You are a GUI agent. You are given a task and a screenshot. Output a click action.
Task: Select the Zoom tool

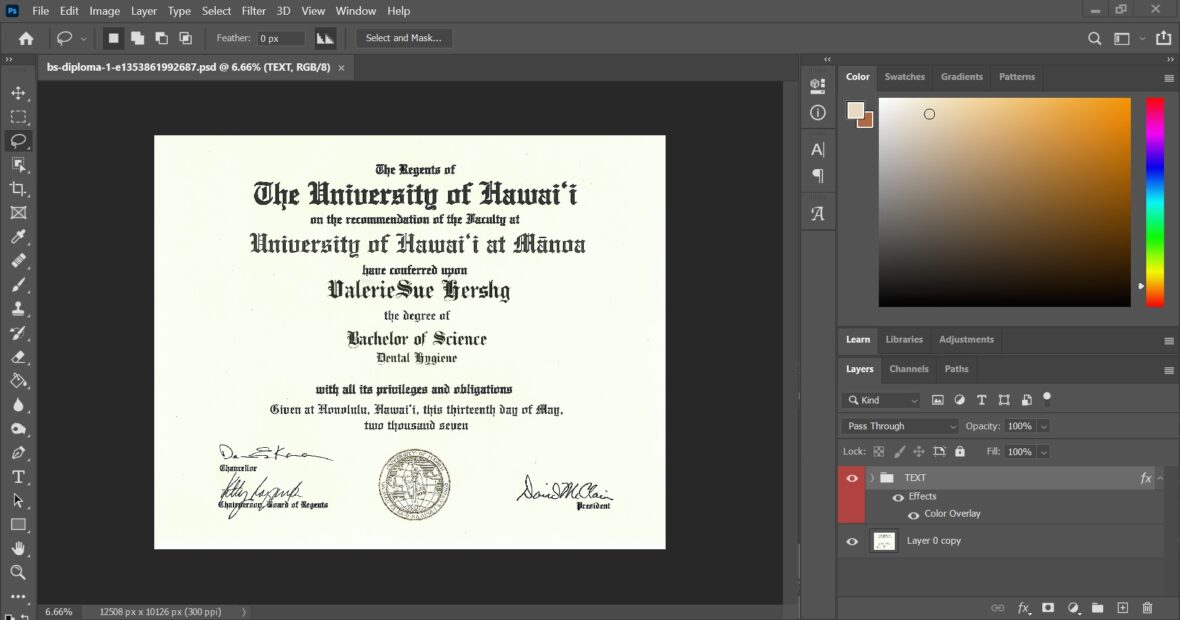tap(18, 573)
